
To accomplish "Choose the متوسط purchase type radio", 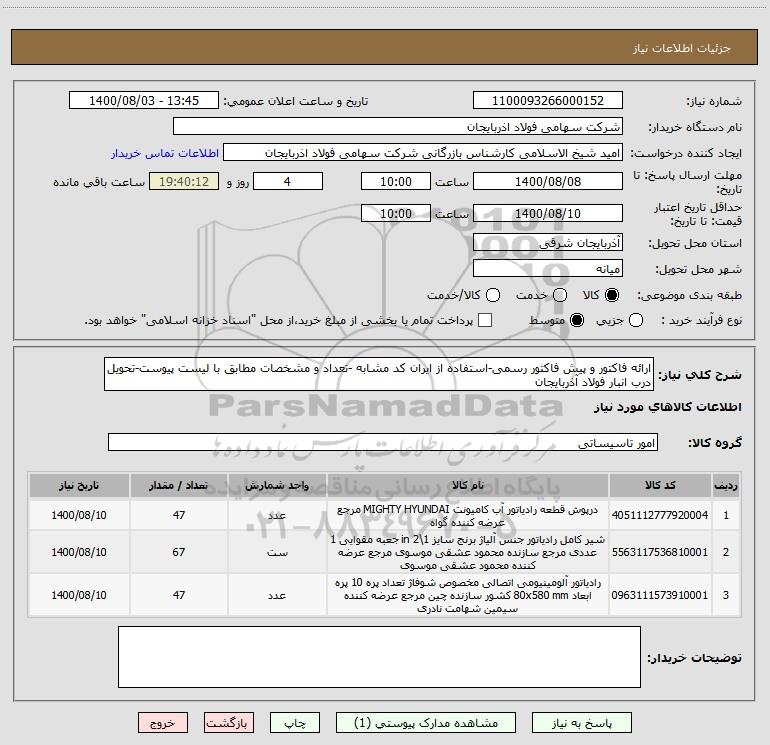I will pos(577,320).
